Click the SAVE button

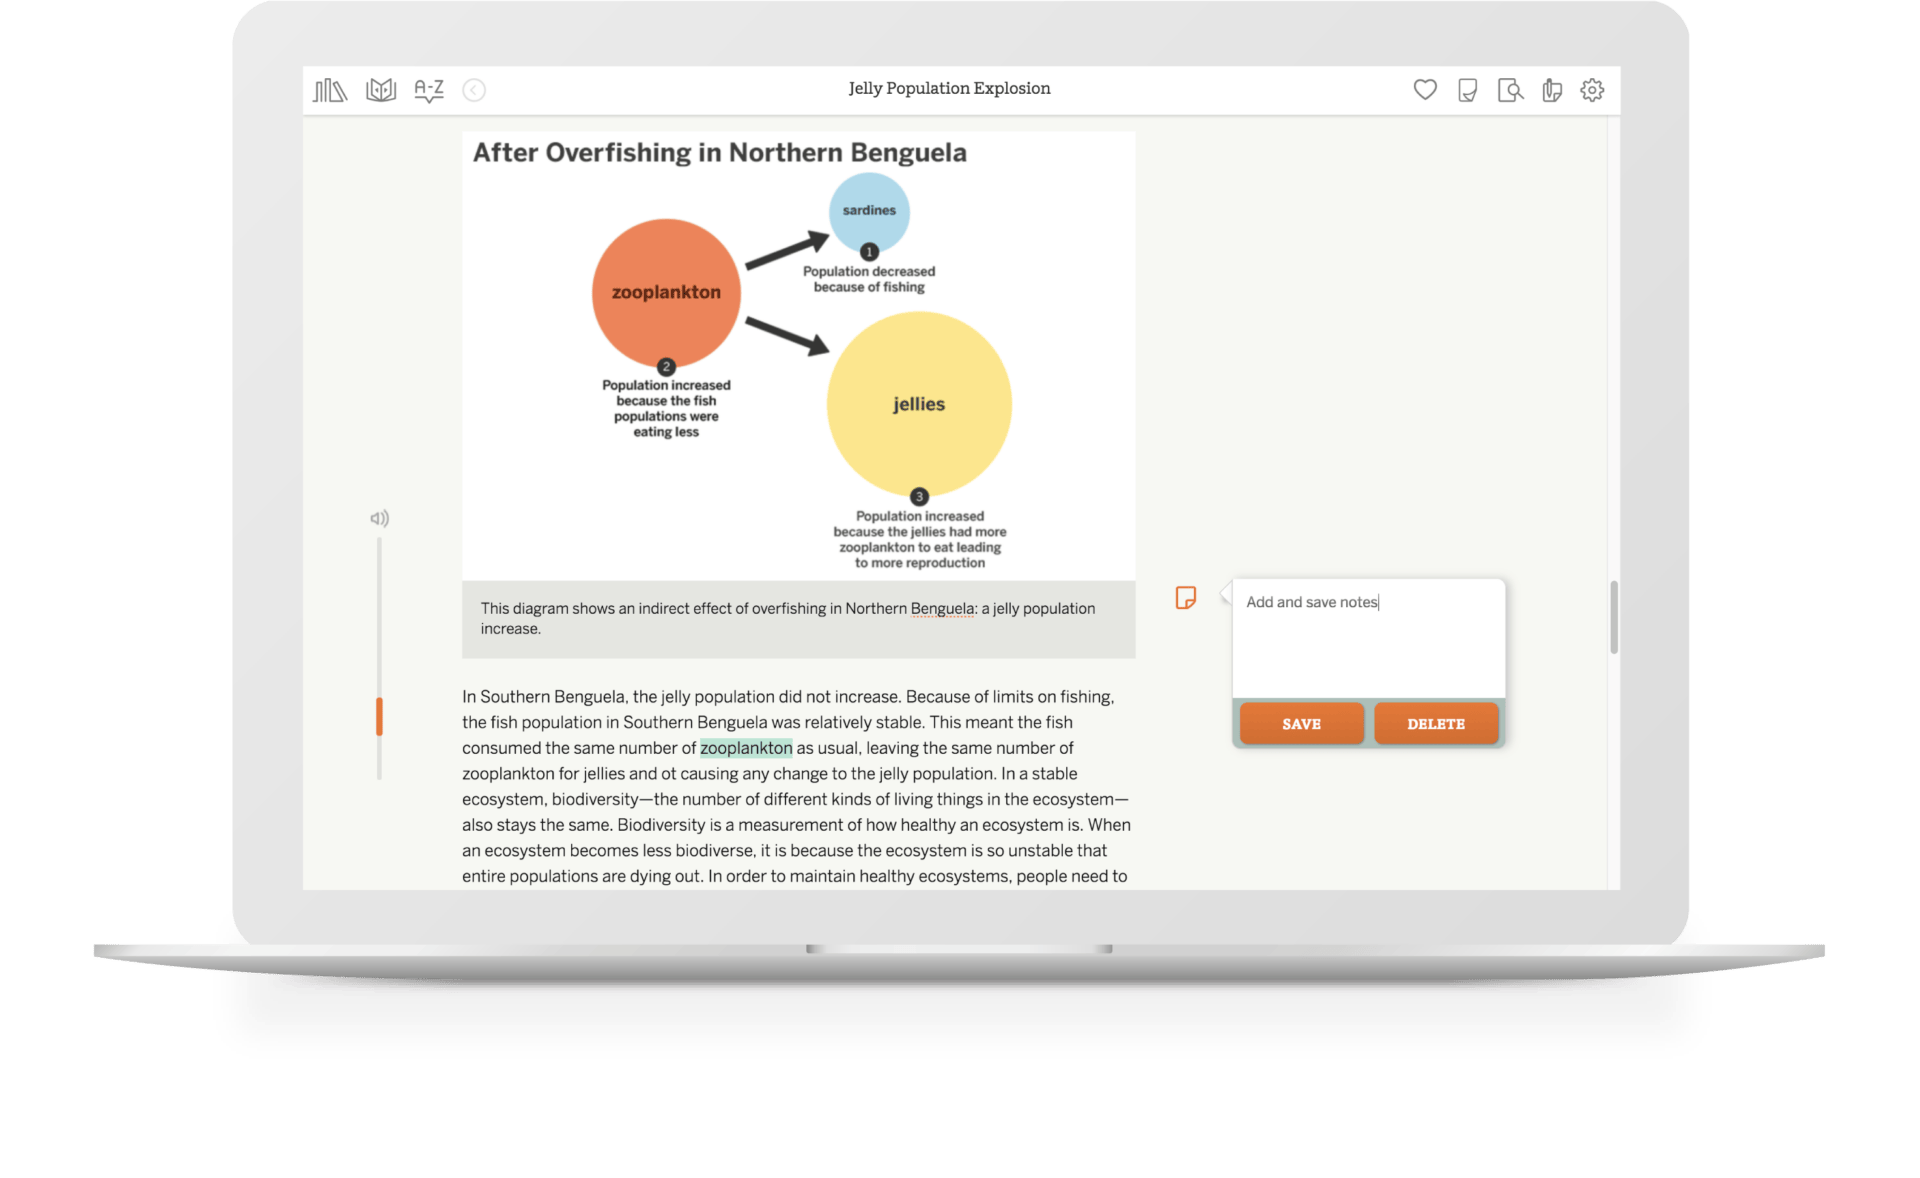click(x=1301, y=724)
